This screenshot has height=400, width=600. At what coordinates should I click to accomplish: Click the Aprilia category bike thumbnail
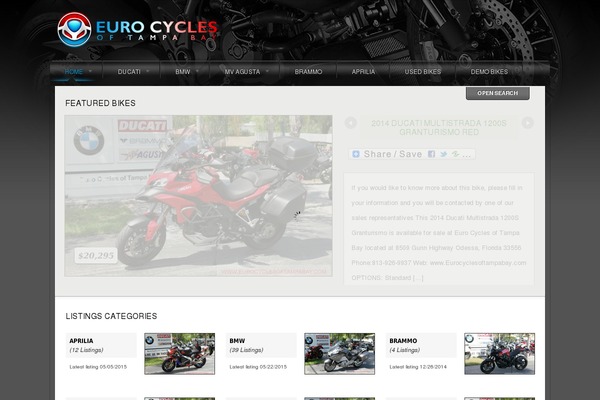[179, 354]
